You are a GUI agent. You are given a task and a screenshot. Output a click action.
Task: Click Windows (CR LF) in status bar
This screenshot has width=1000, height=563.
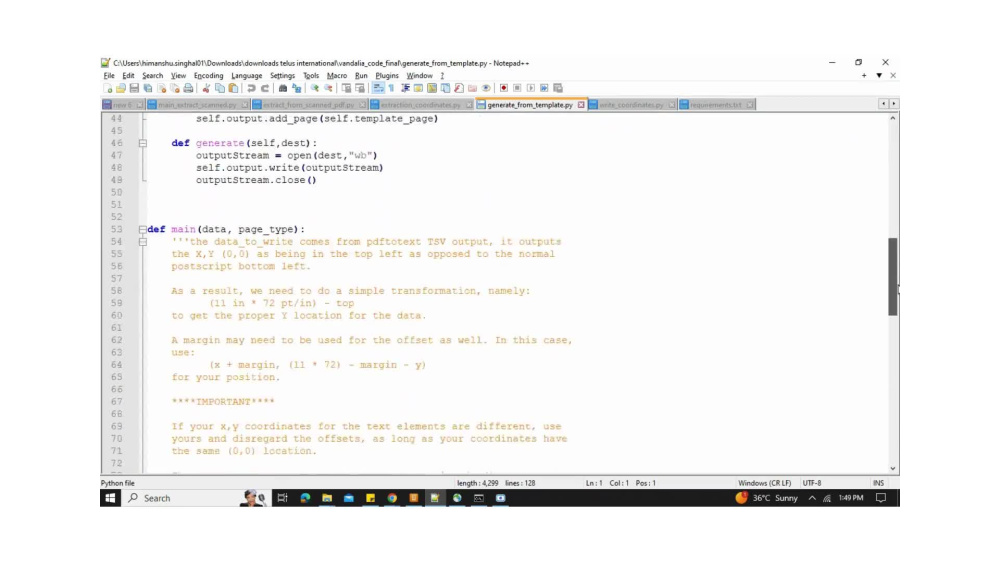tap(764, 483)
